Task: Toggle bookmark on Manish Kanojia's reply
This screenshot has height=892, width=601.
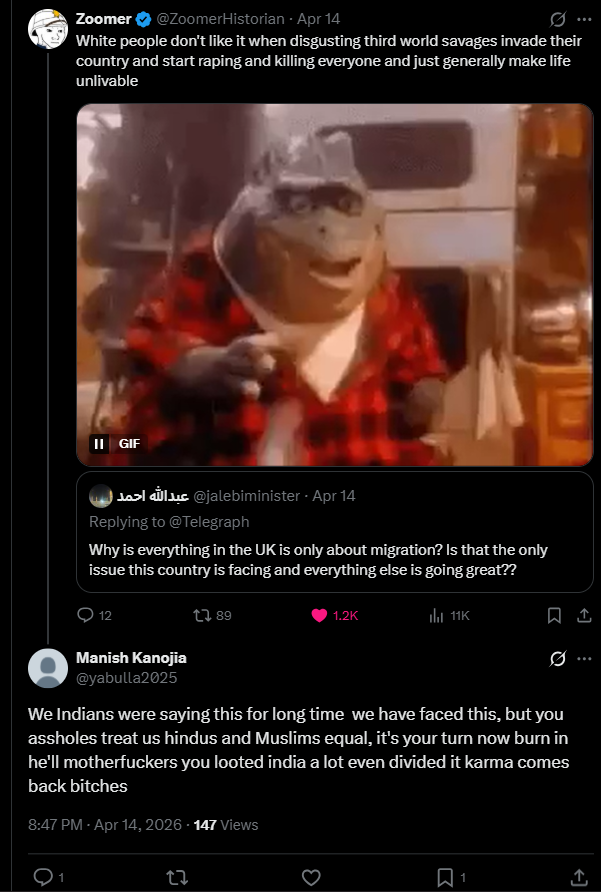Action: 444,877
